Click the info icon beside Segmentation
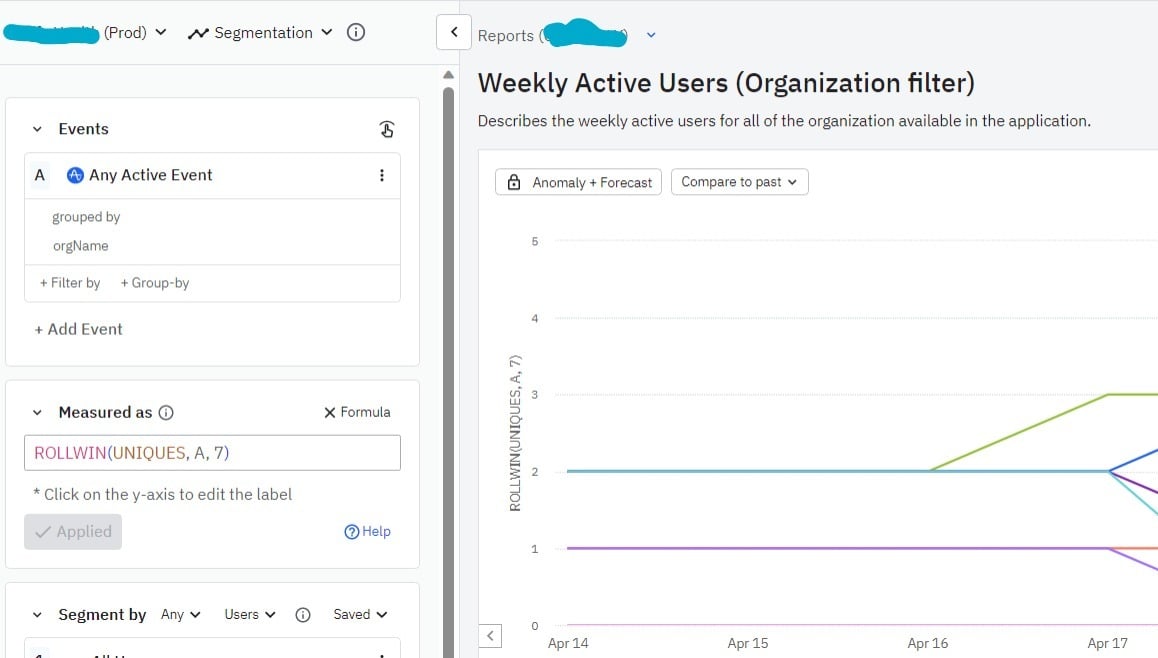The height and width of the screenshot is (658, 1158). 355,32
